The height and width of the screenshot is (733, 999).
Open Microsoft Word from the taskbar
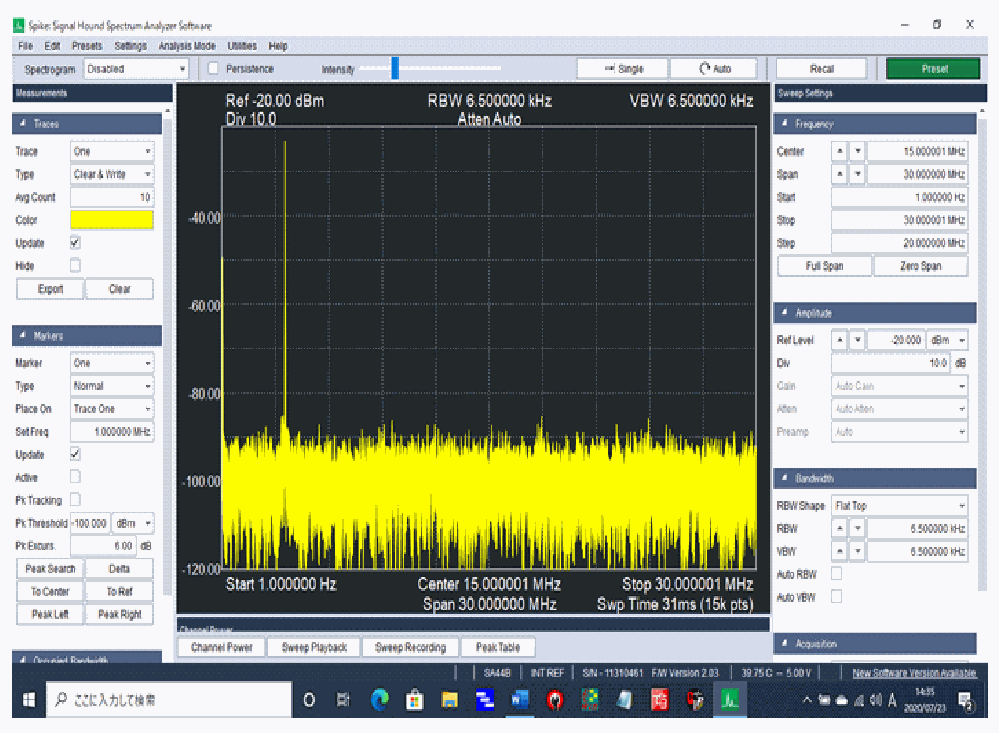[520, 700]
